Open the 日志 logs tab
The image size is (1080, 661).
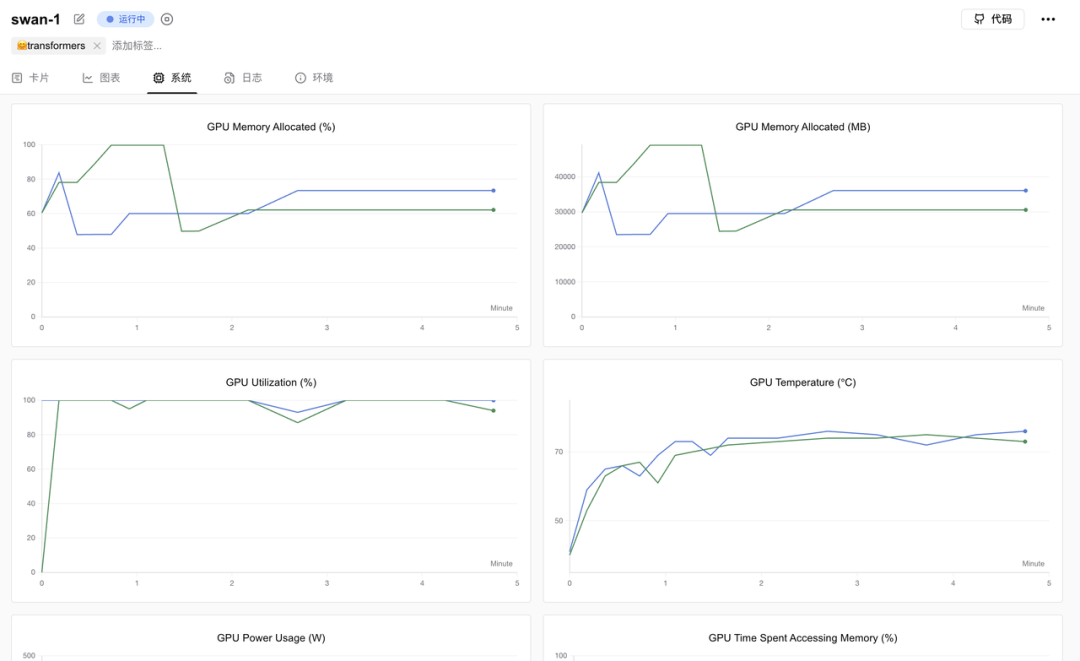point(243,78)
